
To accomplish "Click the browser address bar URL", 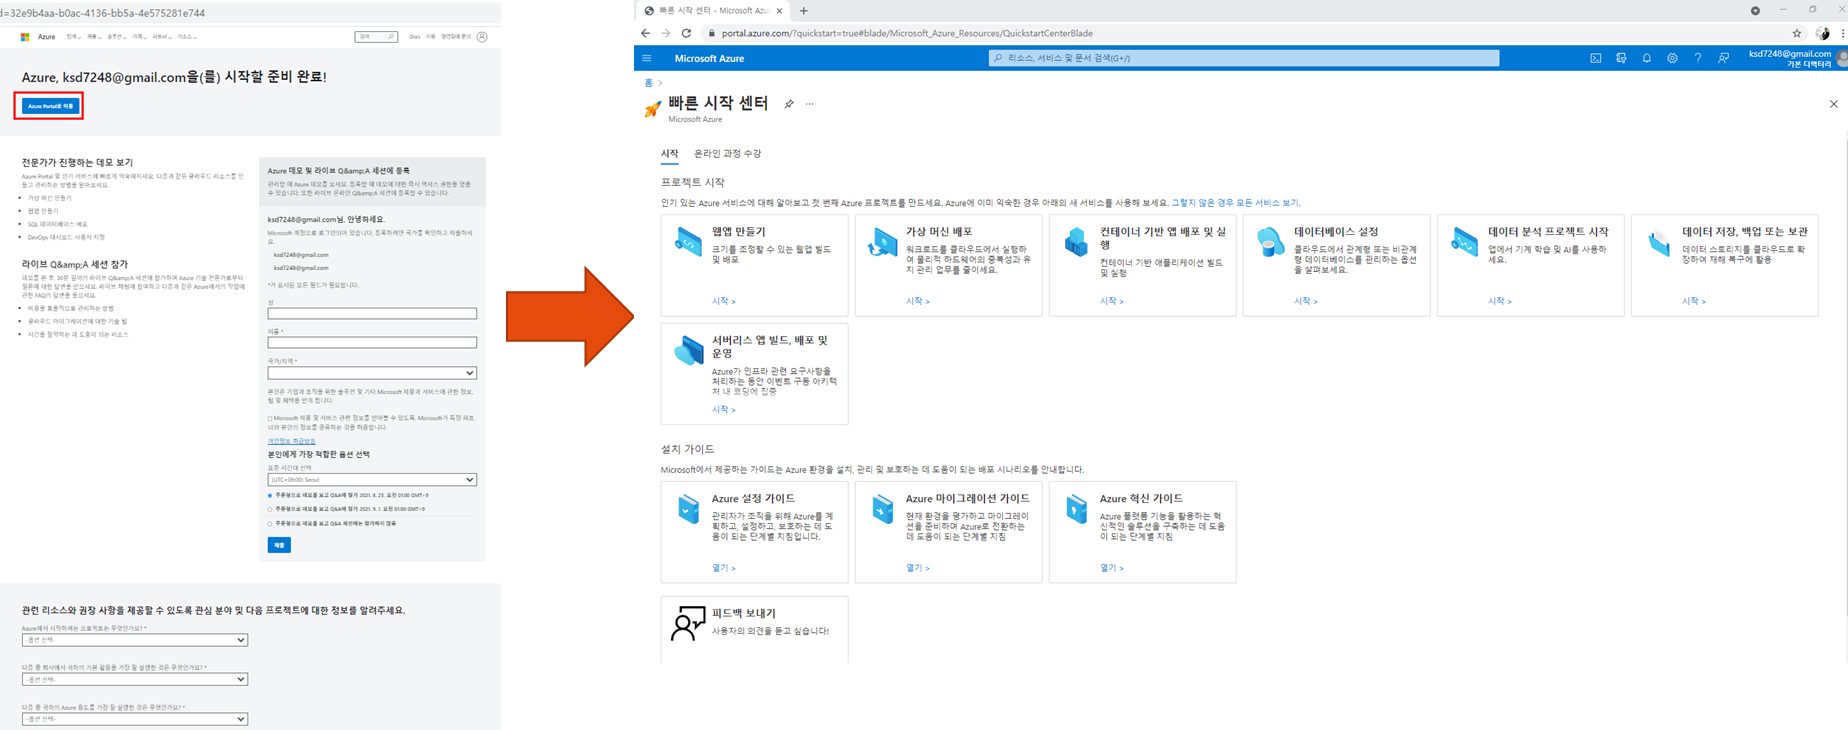I will (x=907, y=33).
